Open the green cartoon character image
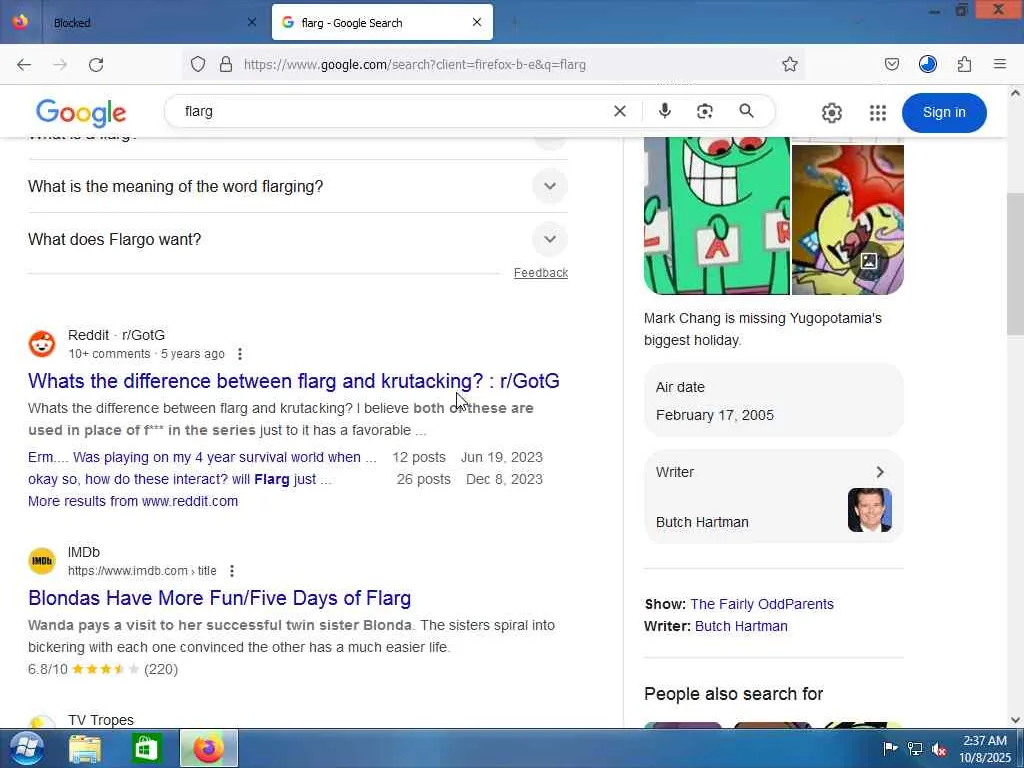Viewport: 1024px width, 768px height. click(716, 216)
